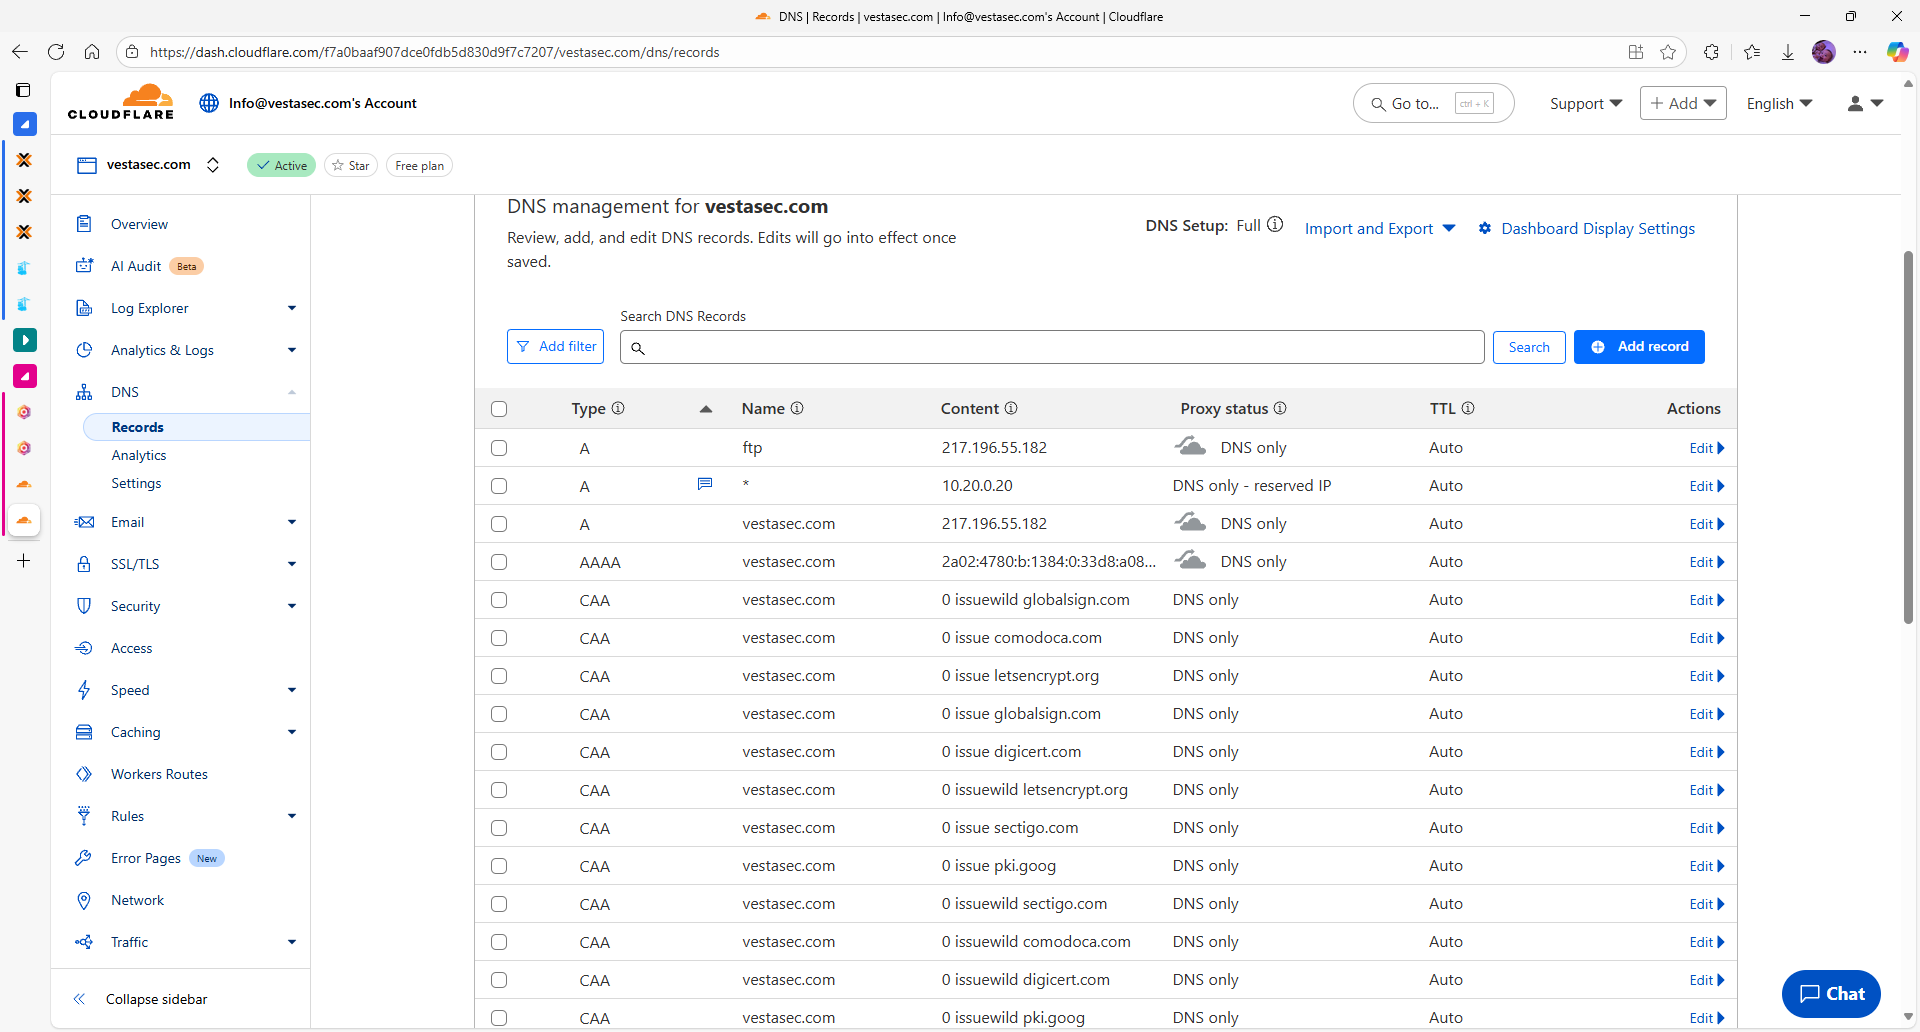1920x1032 pixels.
Task: Click the Copilot icon in browser toolbar
Action: 1897,52
